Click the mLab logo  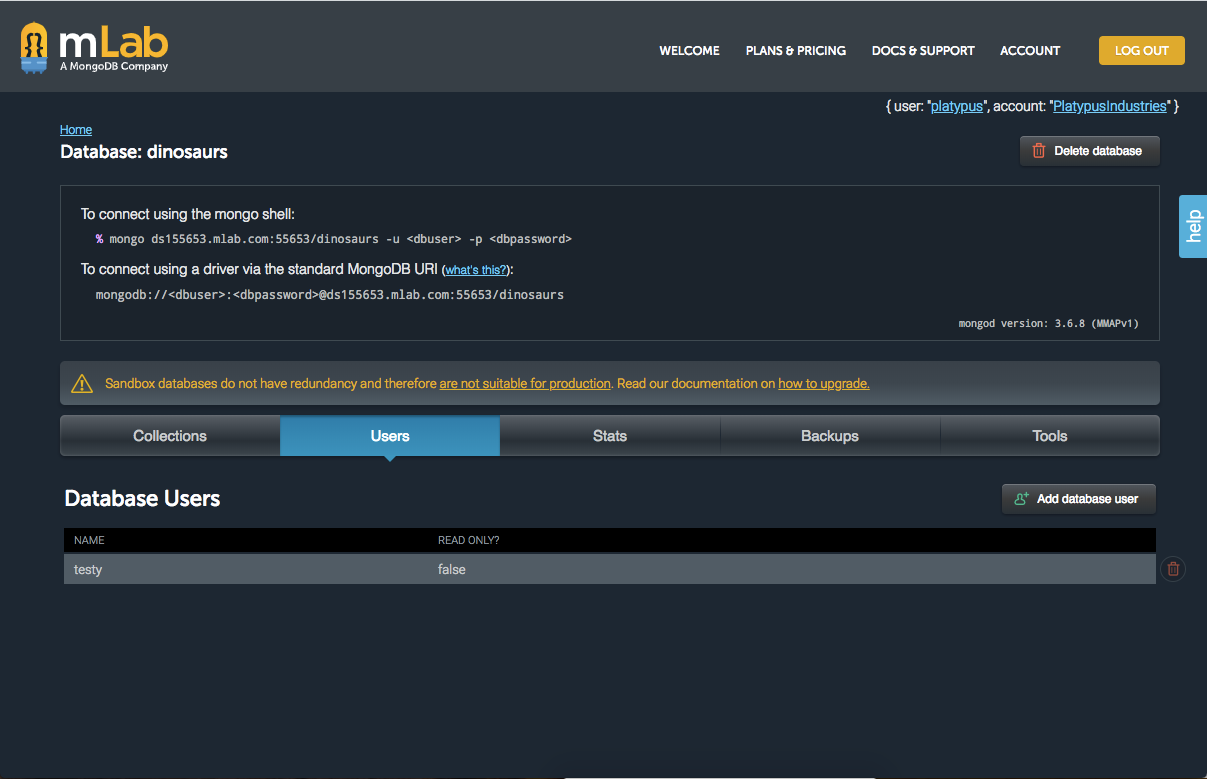coord(94,46)
